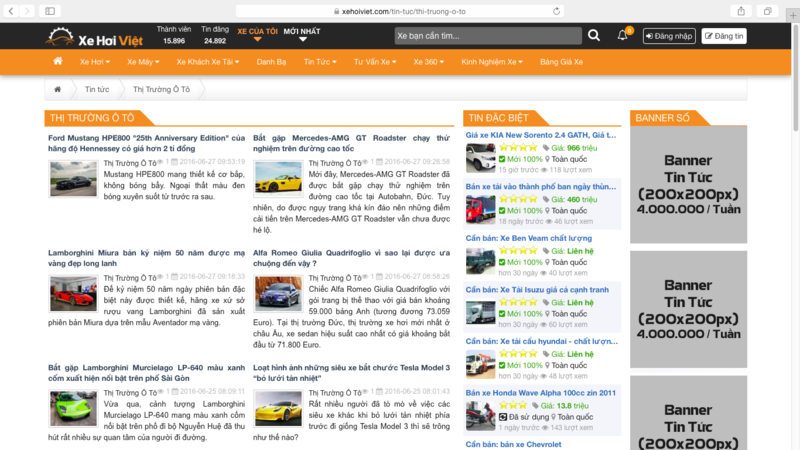Open the yellow Tesla-like supercar thumbnail
The width and height of the screenshot is (800, 450).
point(278,408)
